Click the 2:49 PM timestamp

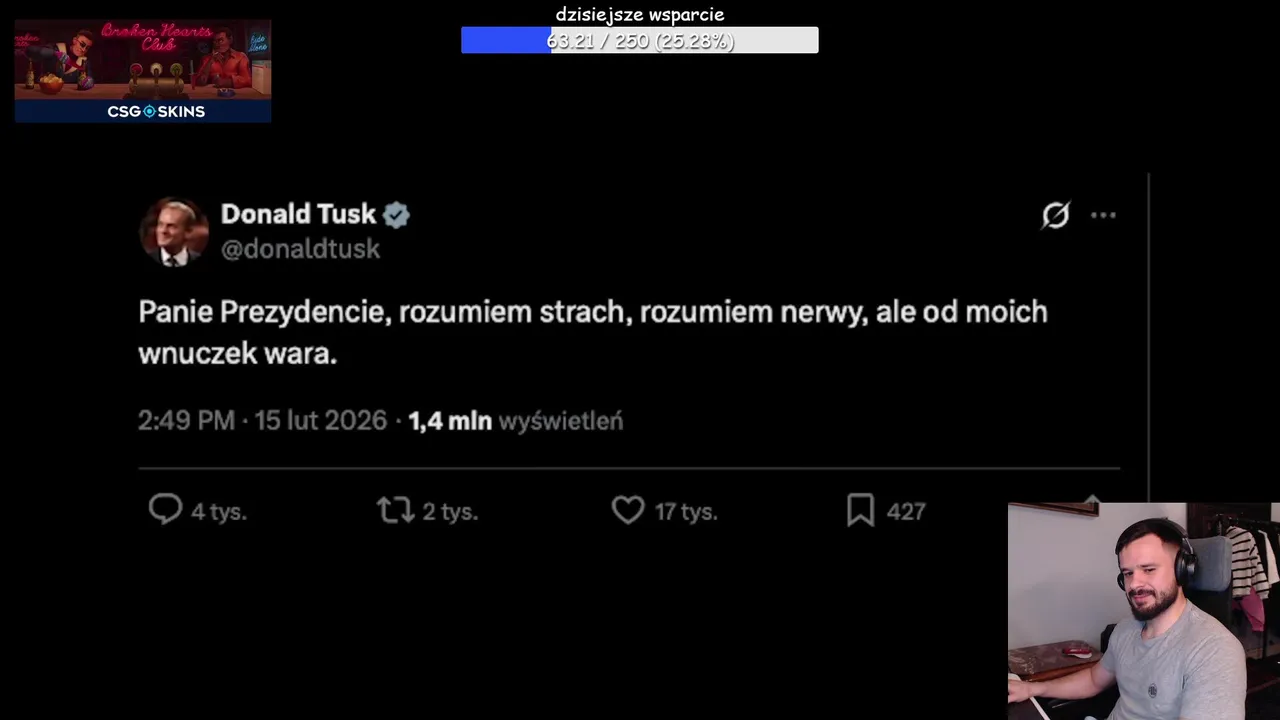186,421
